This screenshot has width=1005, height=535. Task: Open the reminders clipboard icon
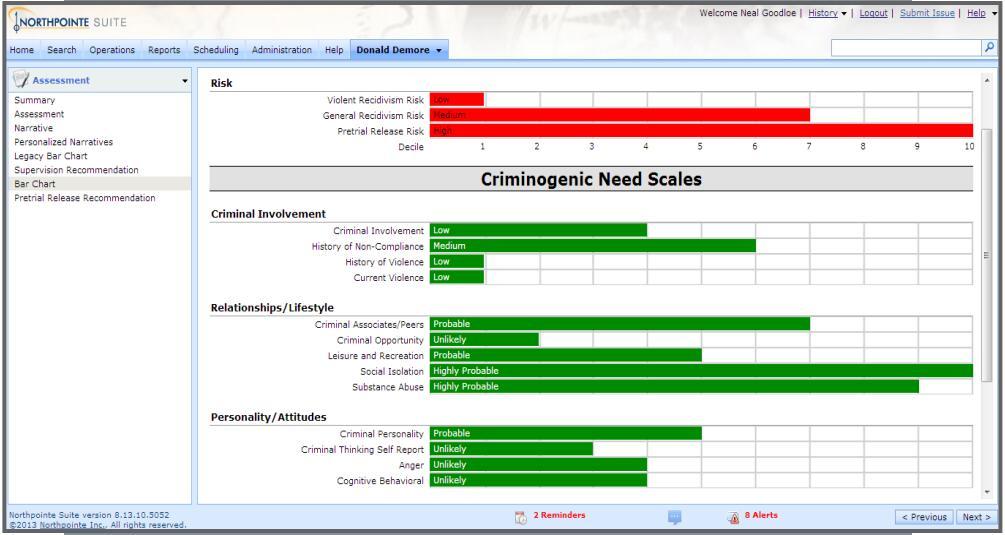tap(521, 517)
